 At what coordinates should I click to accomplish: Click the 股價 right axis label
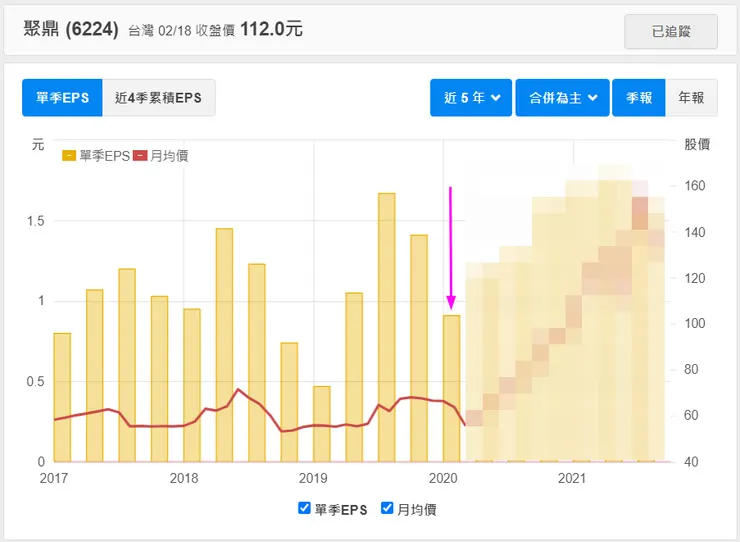(697, 144)
